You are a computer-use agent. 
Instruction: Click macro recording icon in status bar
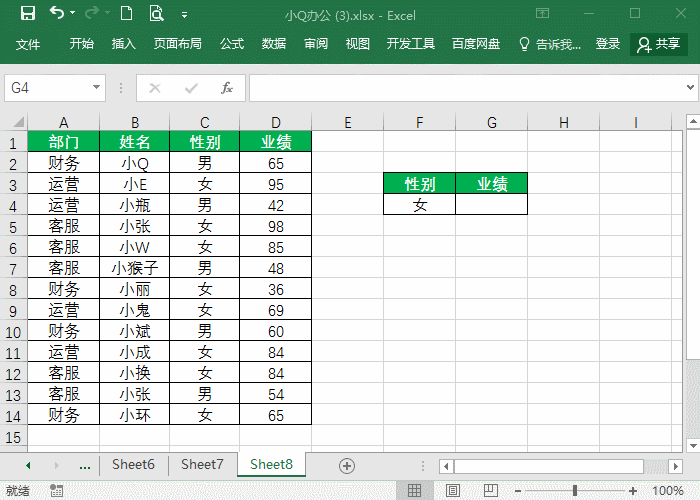pos(56,490)
